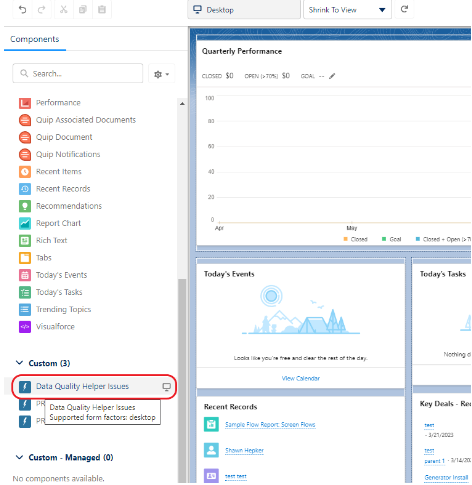The height and width of the screenshot is (485, 472).
Task: Select the Report Chart component icon
Action: (25, 223)
